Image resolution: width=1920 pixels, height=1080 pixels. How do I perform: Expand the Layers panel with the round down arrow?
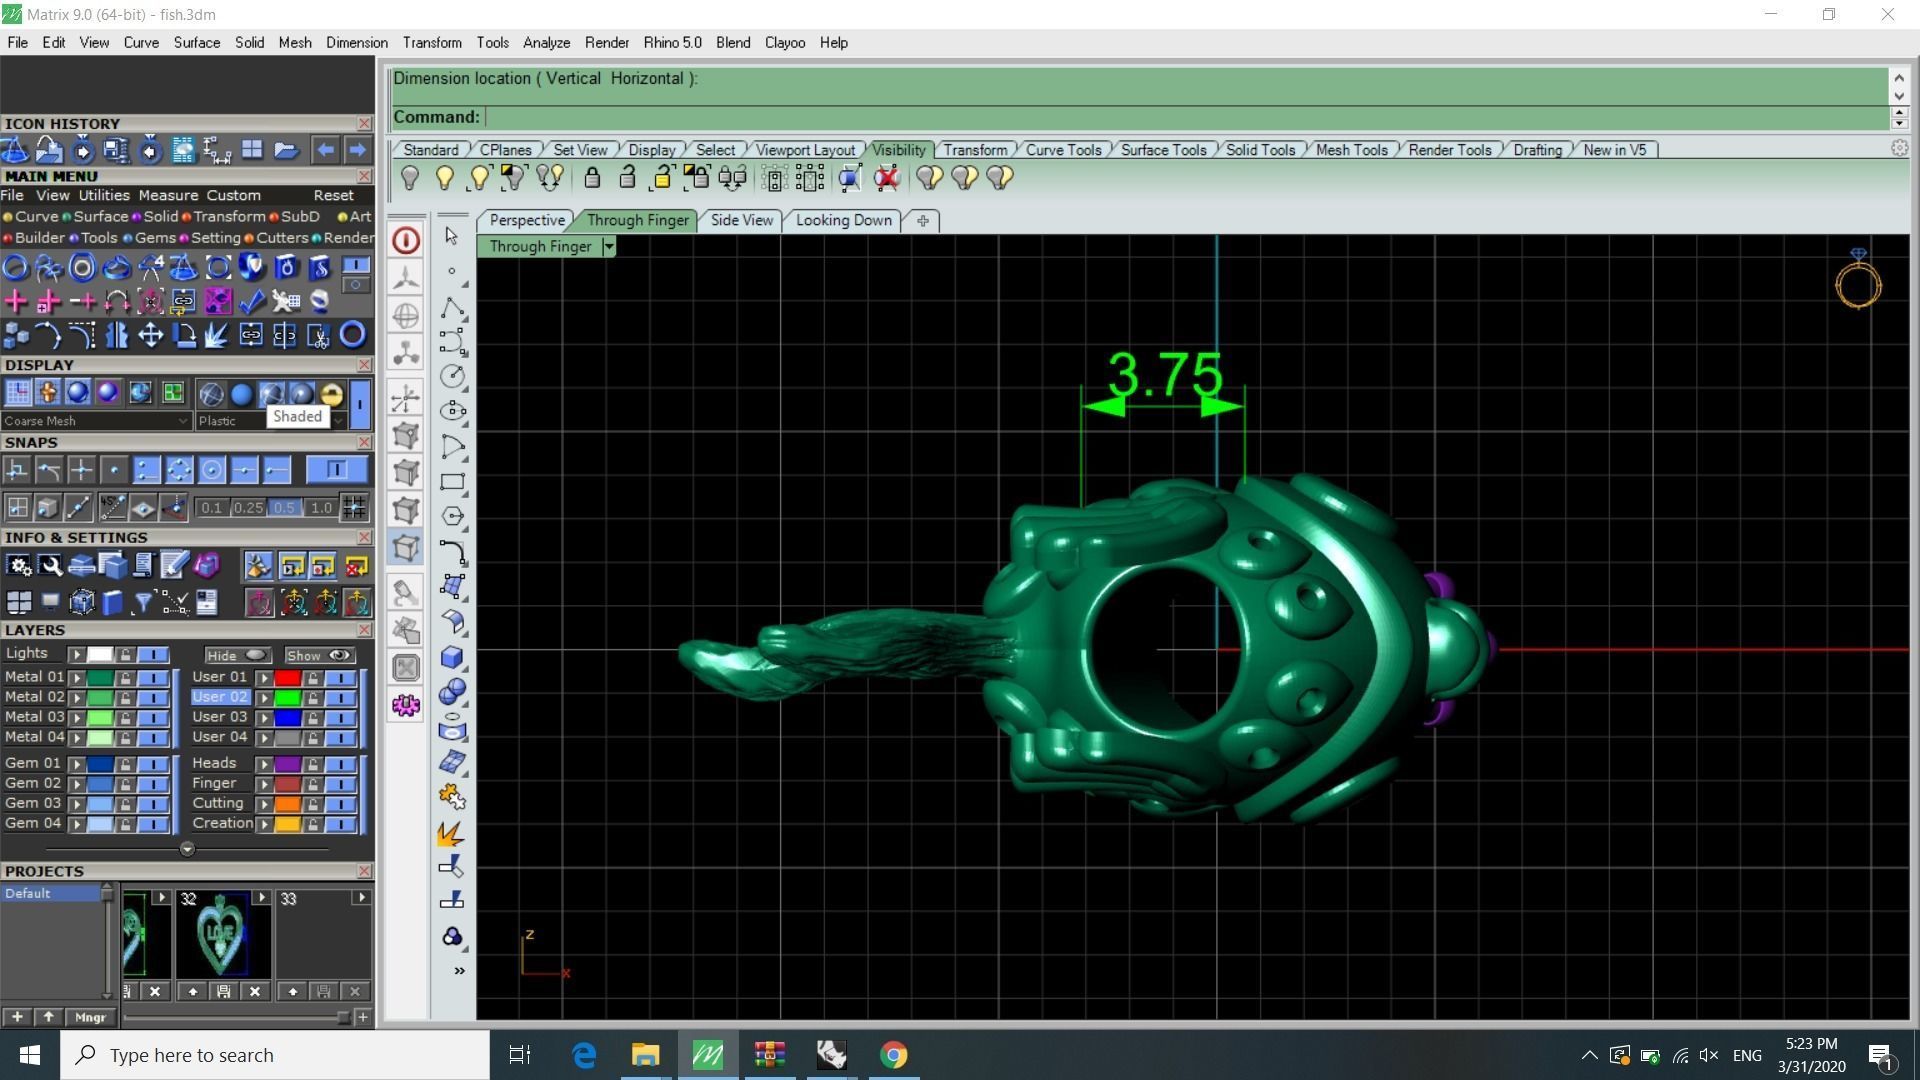click(x=187, y=849)
